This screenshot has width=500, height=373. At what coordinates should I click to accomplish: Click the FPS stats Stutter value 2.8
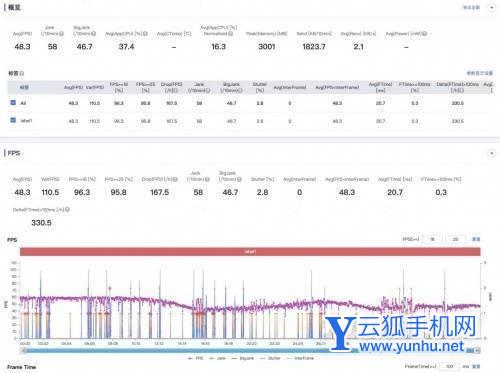click(262, 192)
